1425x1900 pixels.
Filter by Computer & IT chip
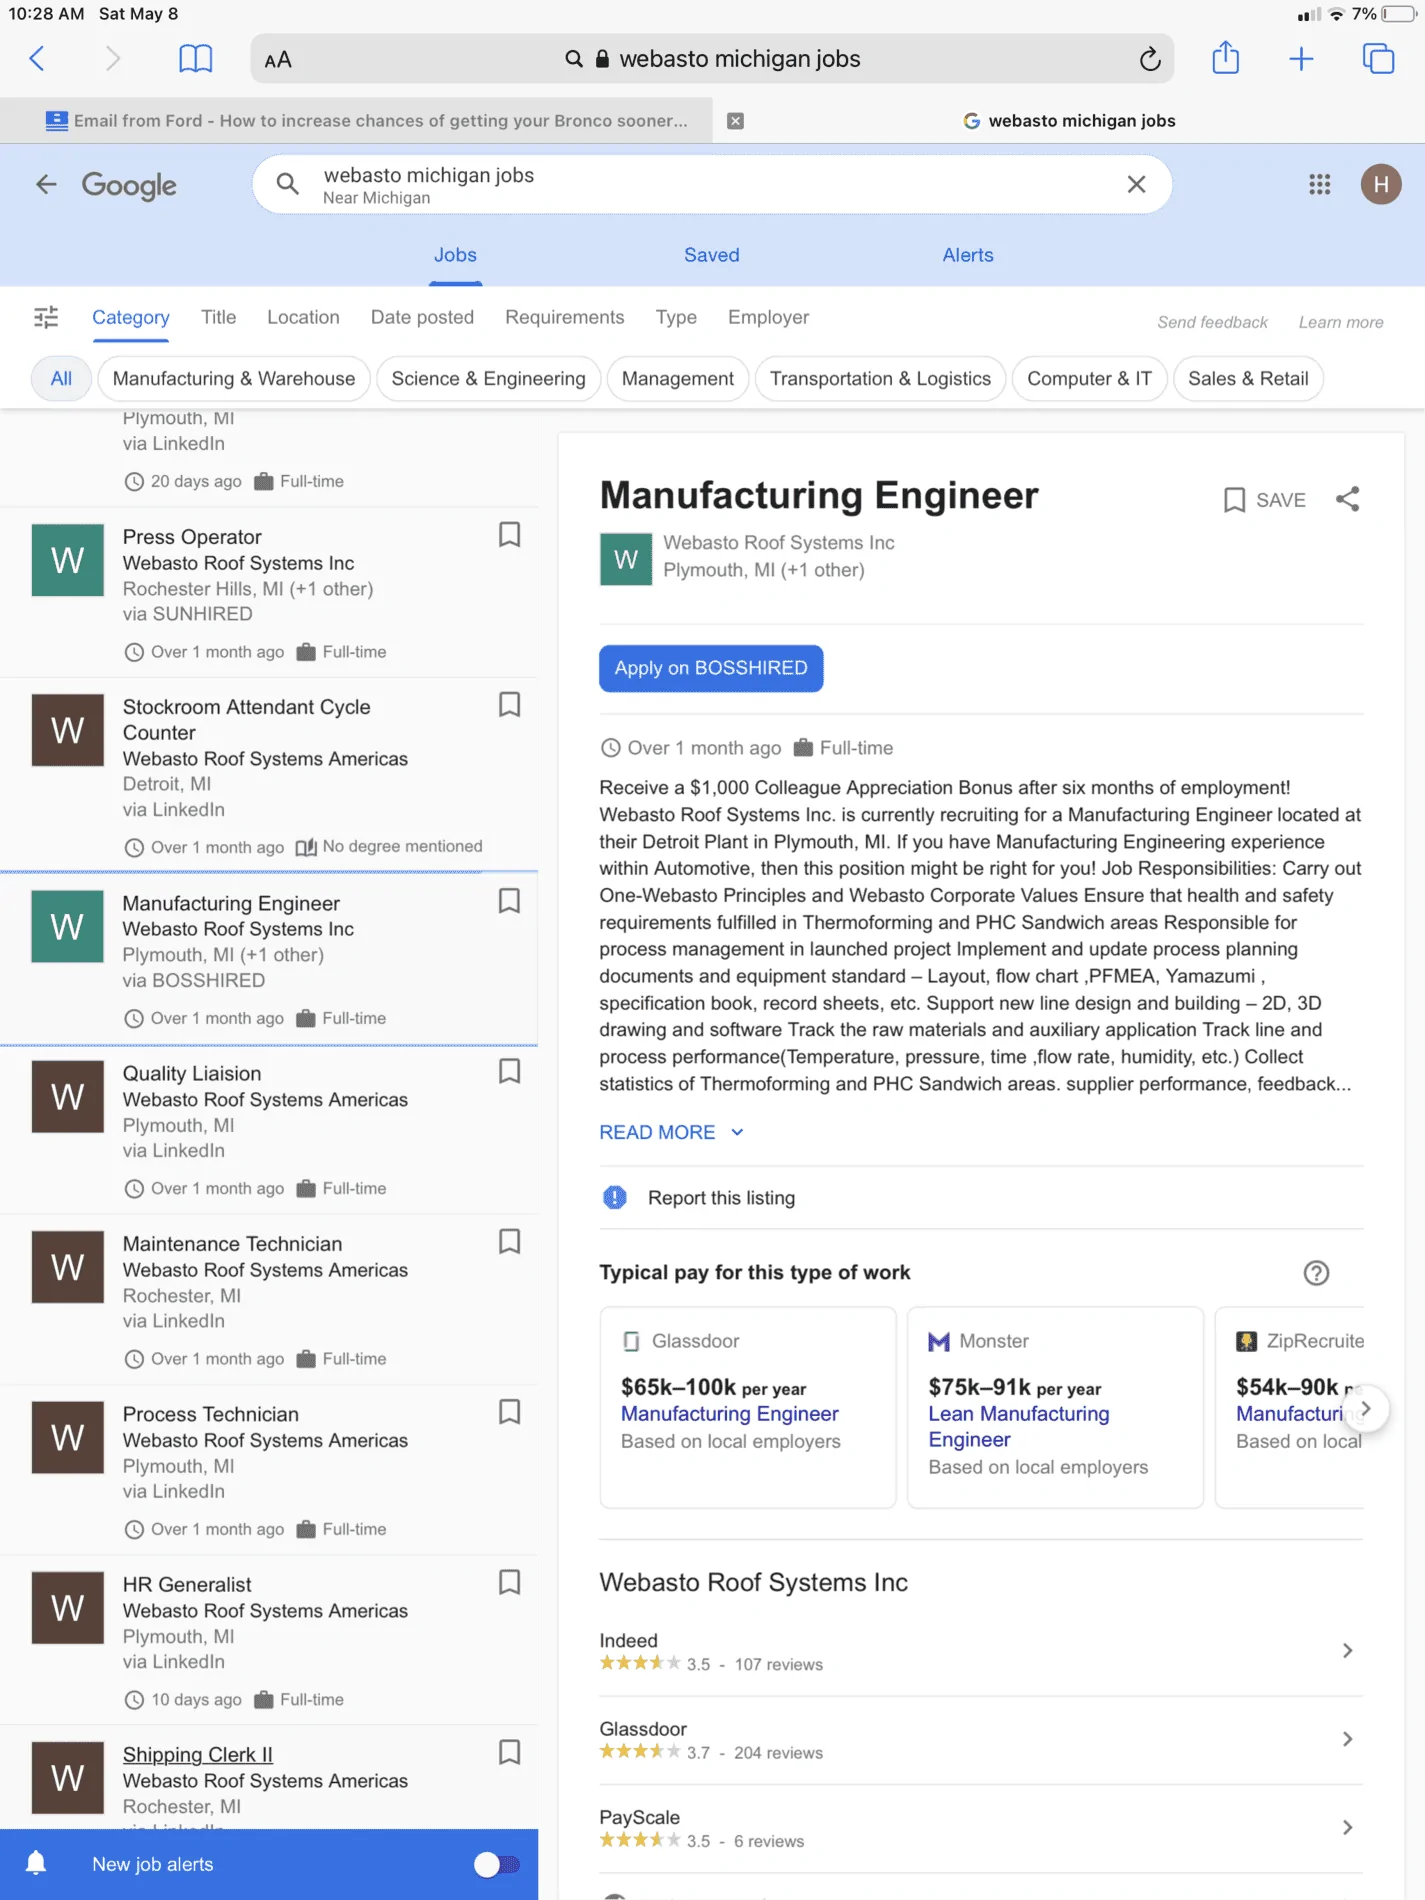click(1090, 379)
